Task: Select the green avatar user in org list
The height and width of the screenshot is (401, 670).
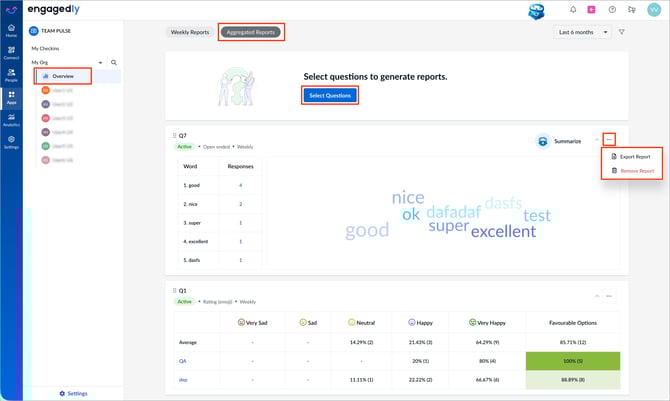Action: click(x=45, y=146)
